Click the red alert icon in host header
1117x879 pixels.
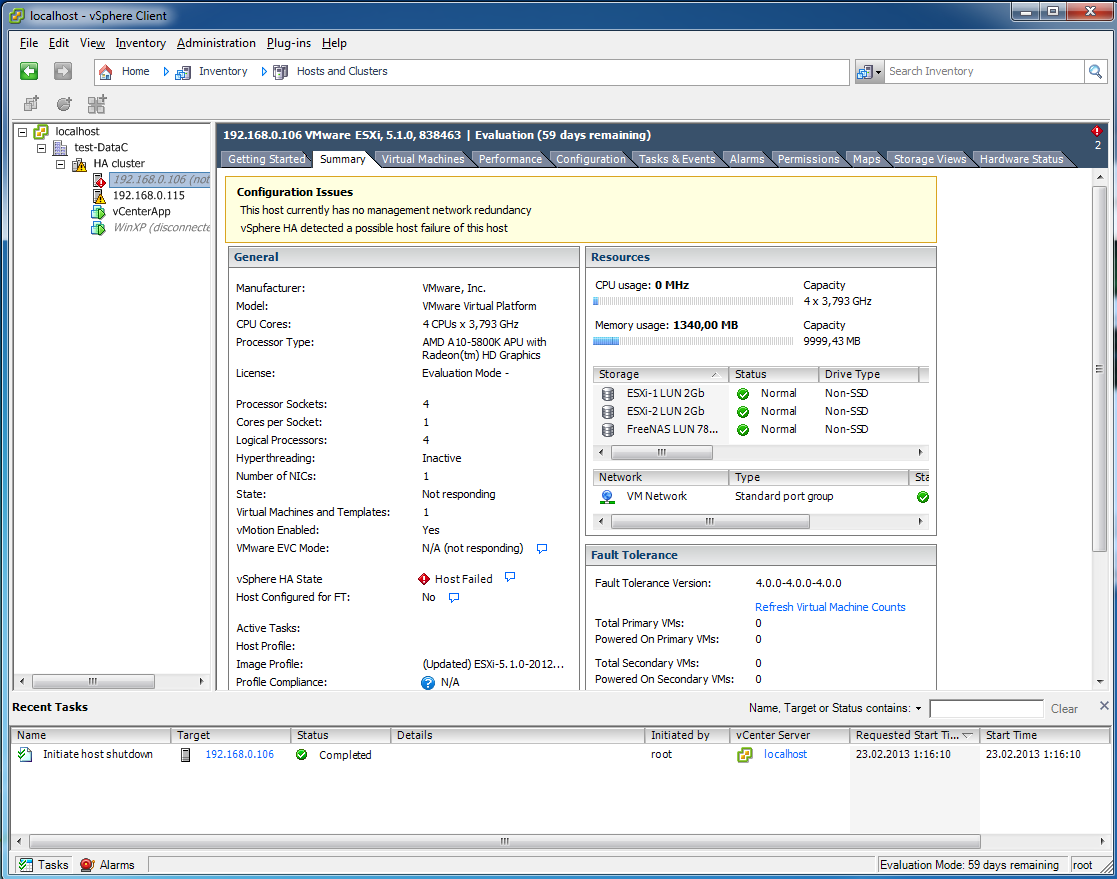pyautogui.click(x=1096, y=132)
